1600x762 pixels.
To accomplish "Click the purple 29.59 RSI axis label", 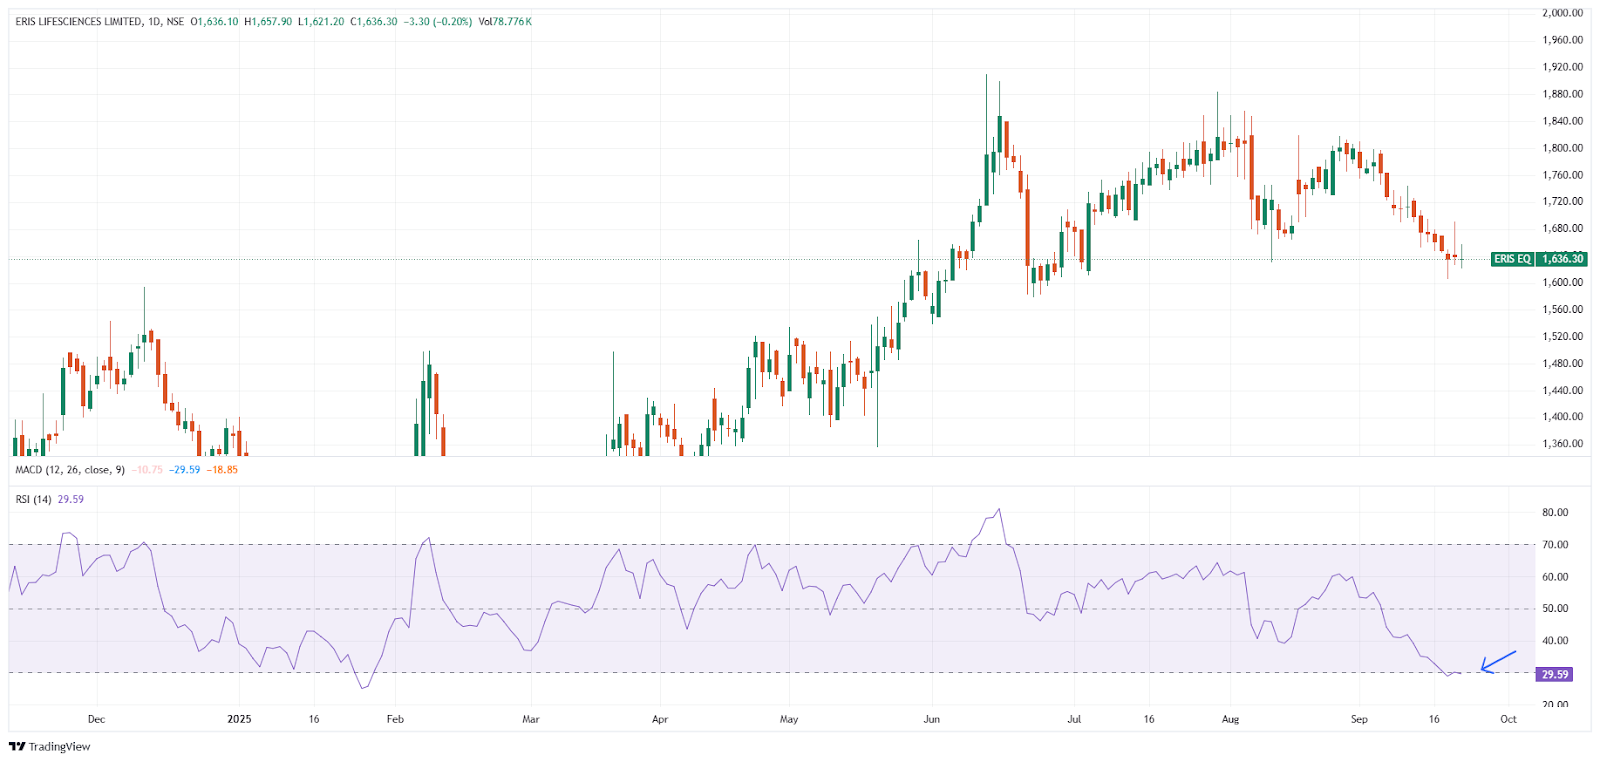I will click(x=1554, y=675).
